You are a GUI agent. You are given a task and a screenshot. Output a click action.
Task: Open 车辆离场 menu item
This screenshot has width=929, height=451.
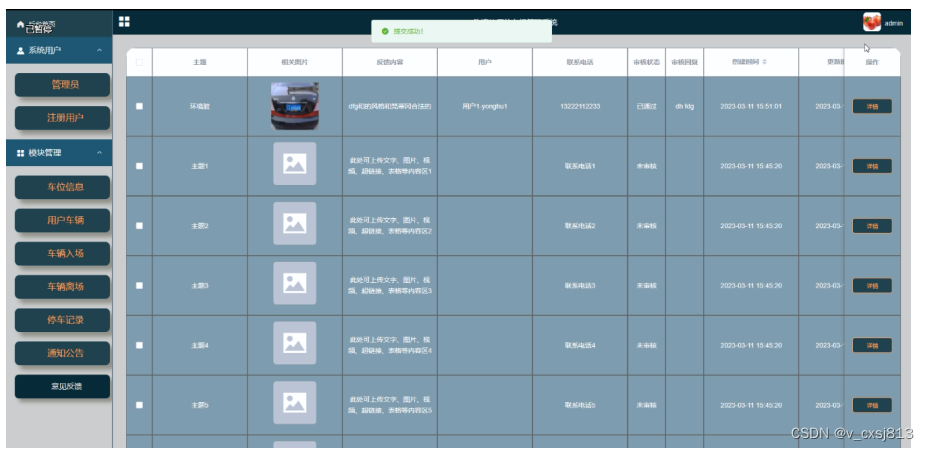[x=62, y=287]
